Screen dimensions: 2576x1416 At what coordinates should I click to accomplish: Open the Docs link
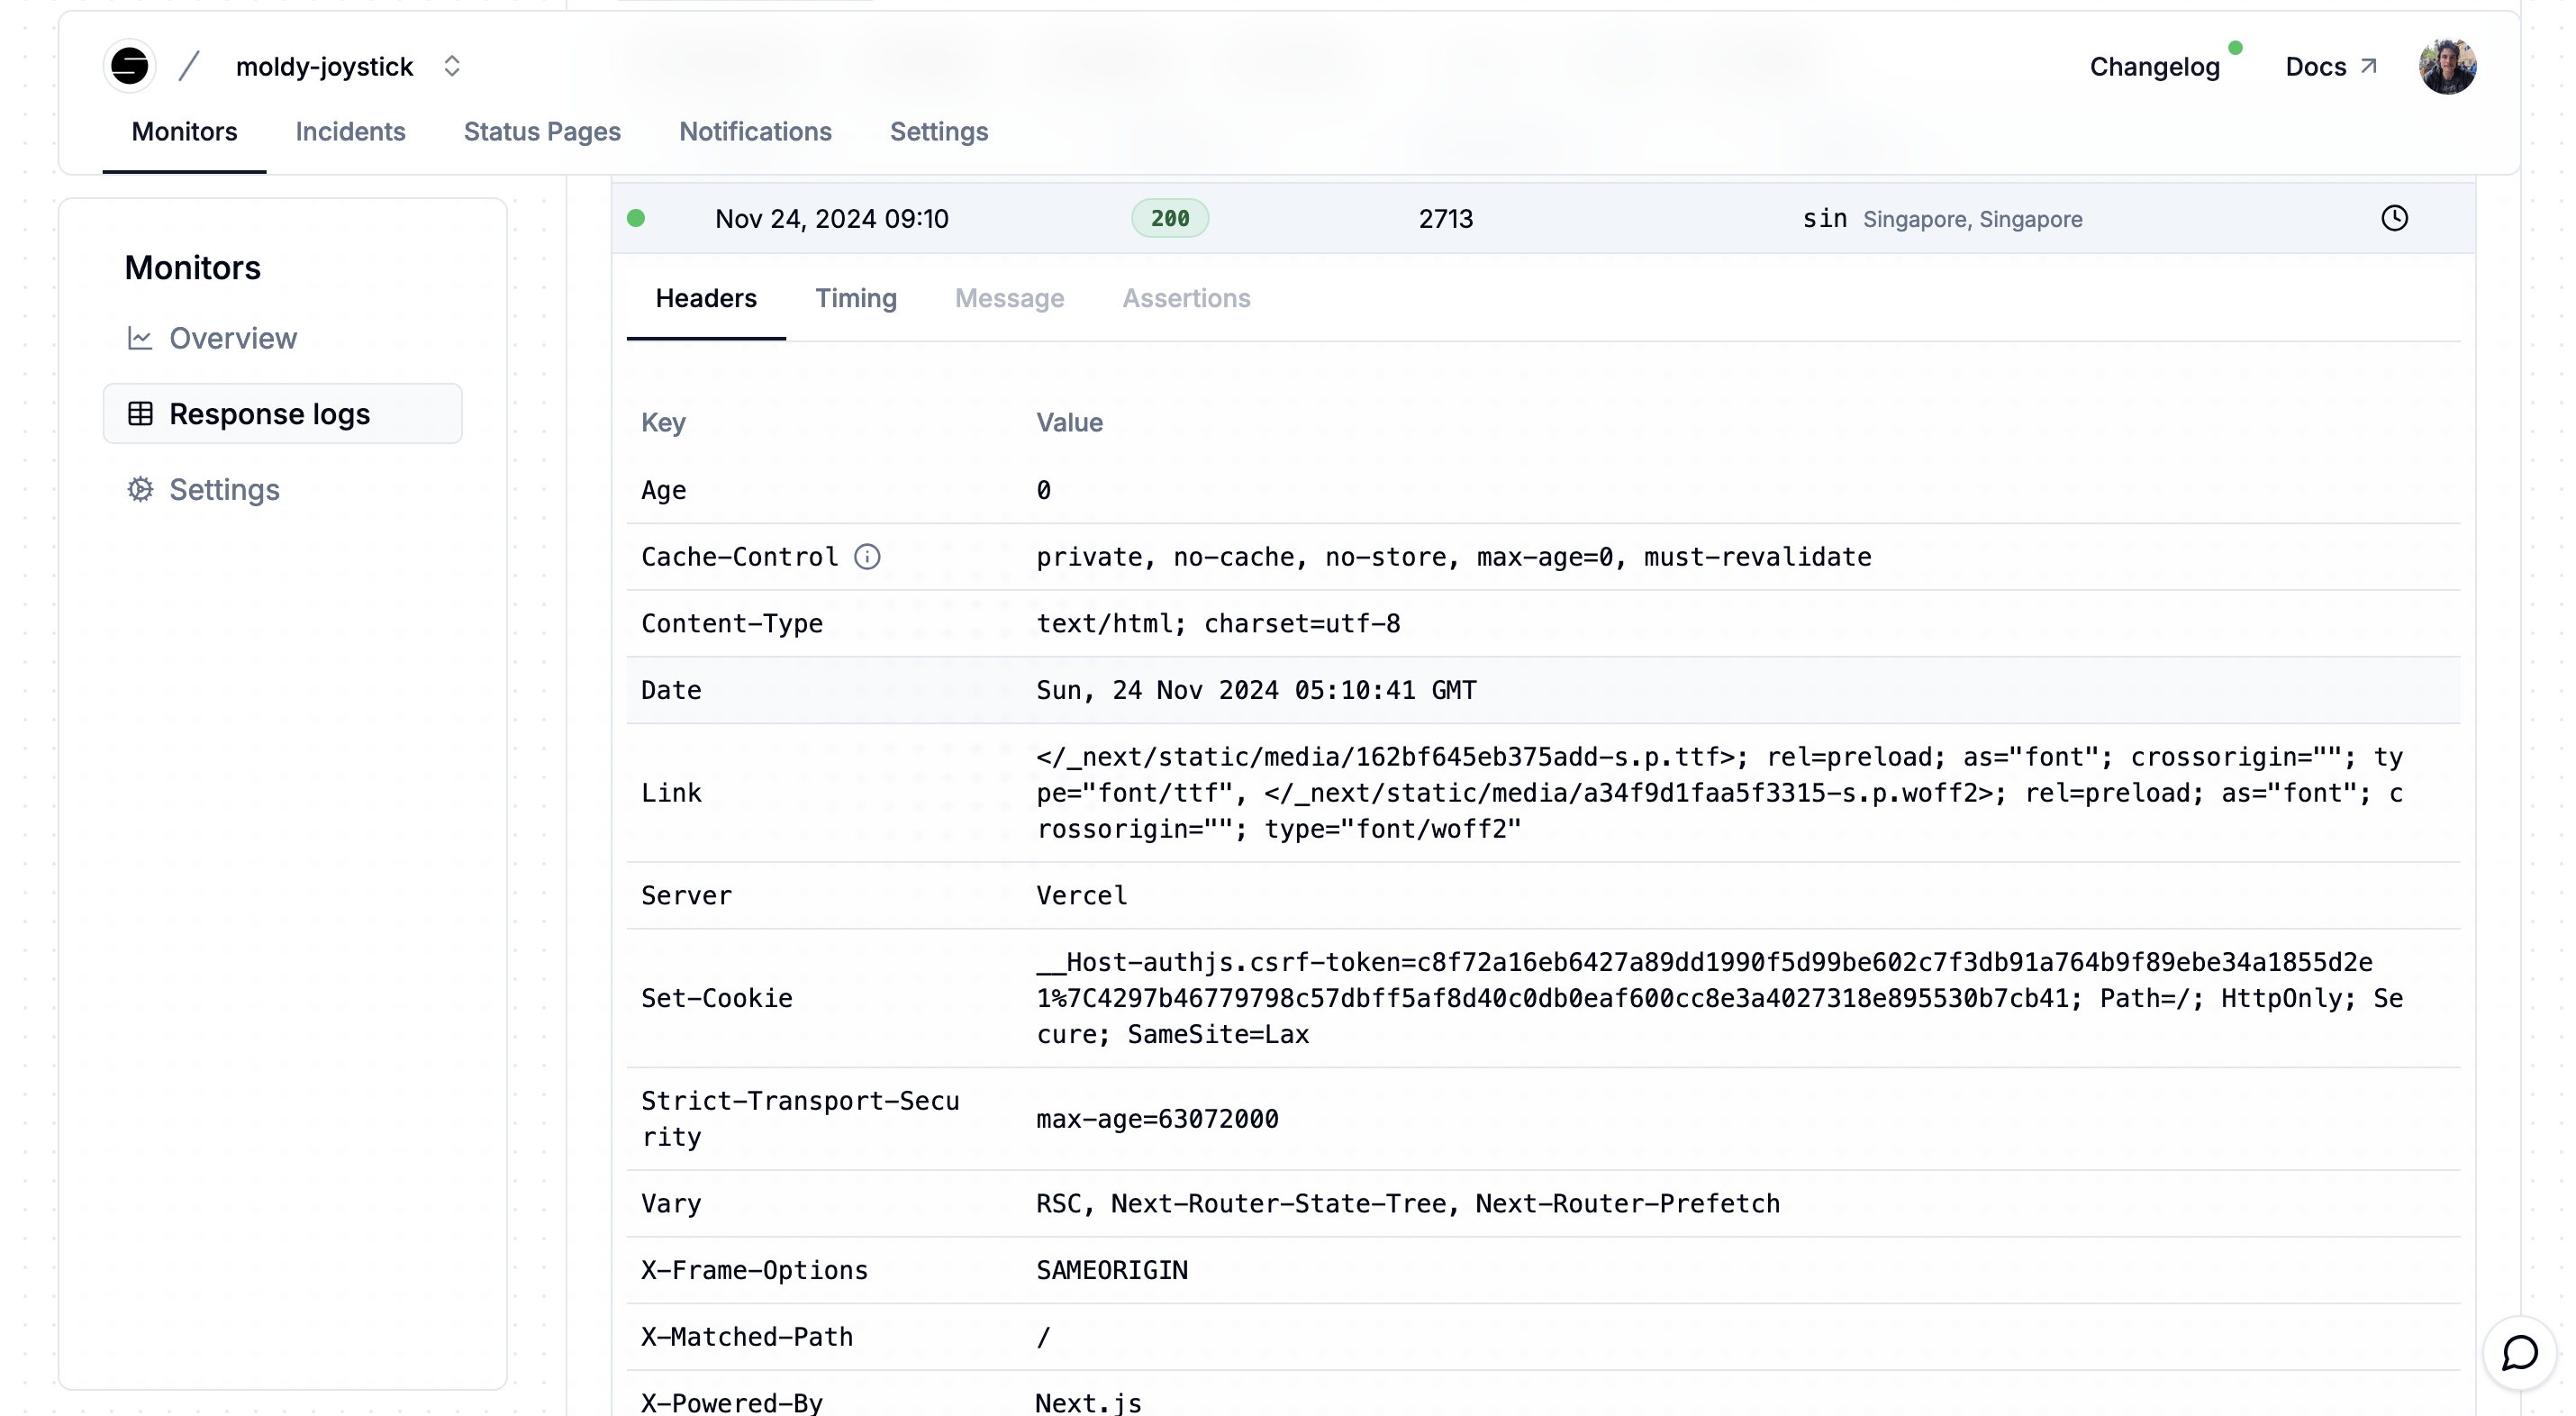click(2319, 66)
